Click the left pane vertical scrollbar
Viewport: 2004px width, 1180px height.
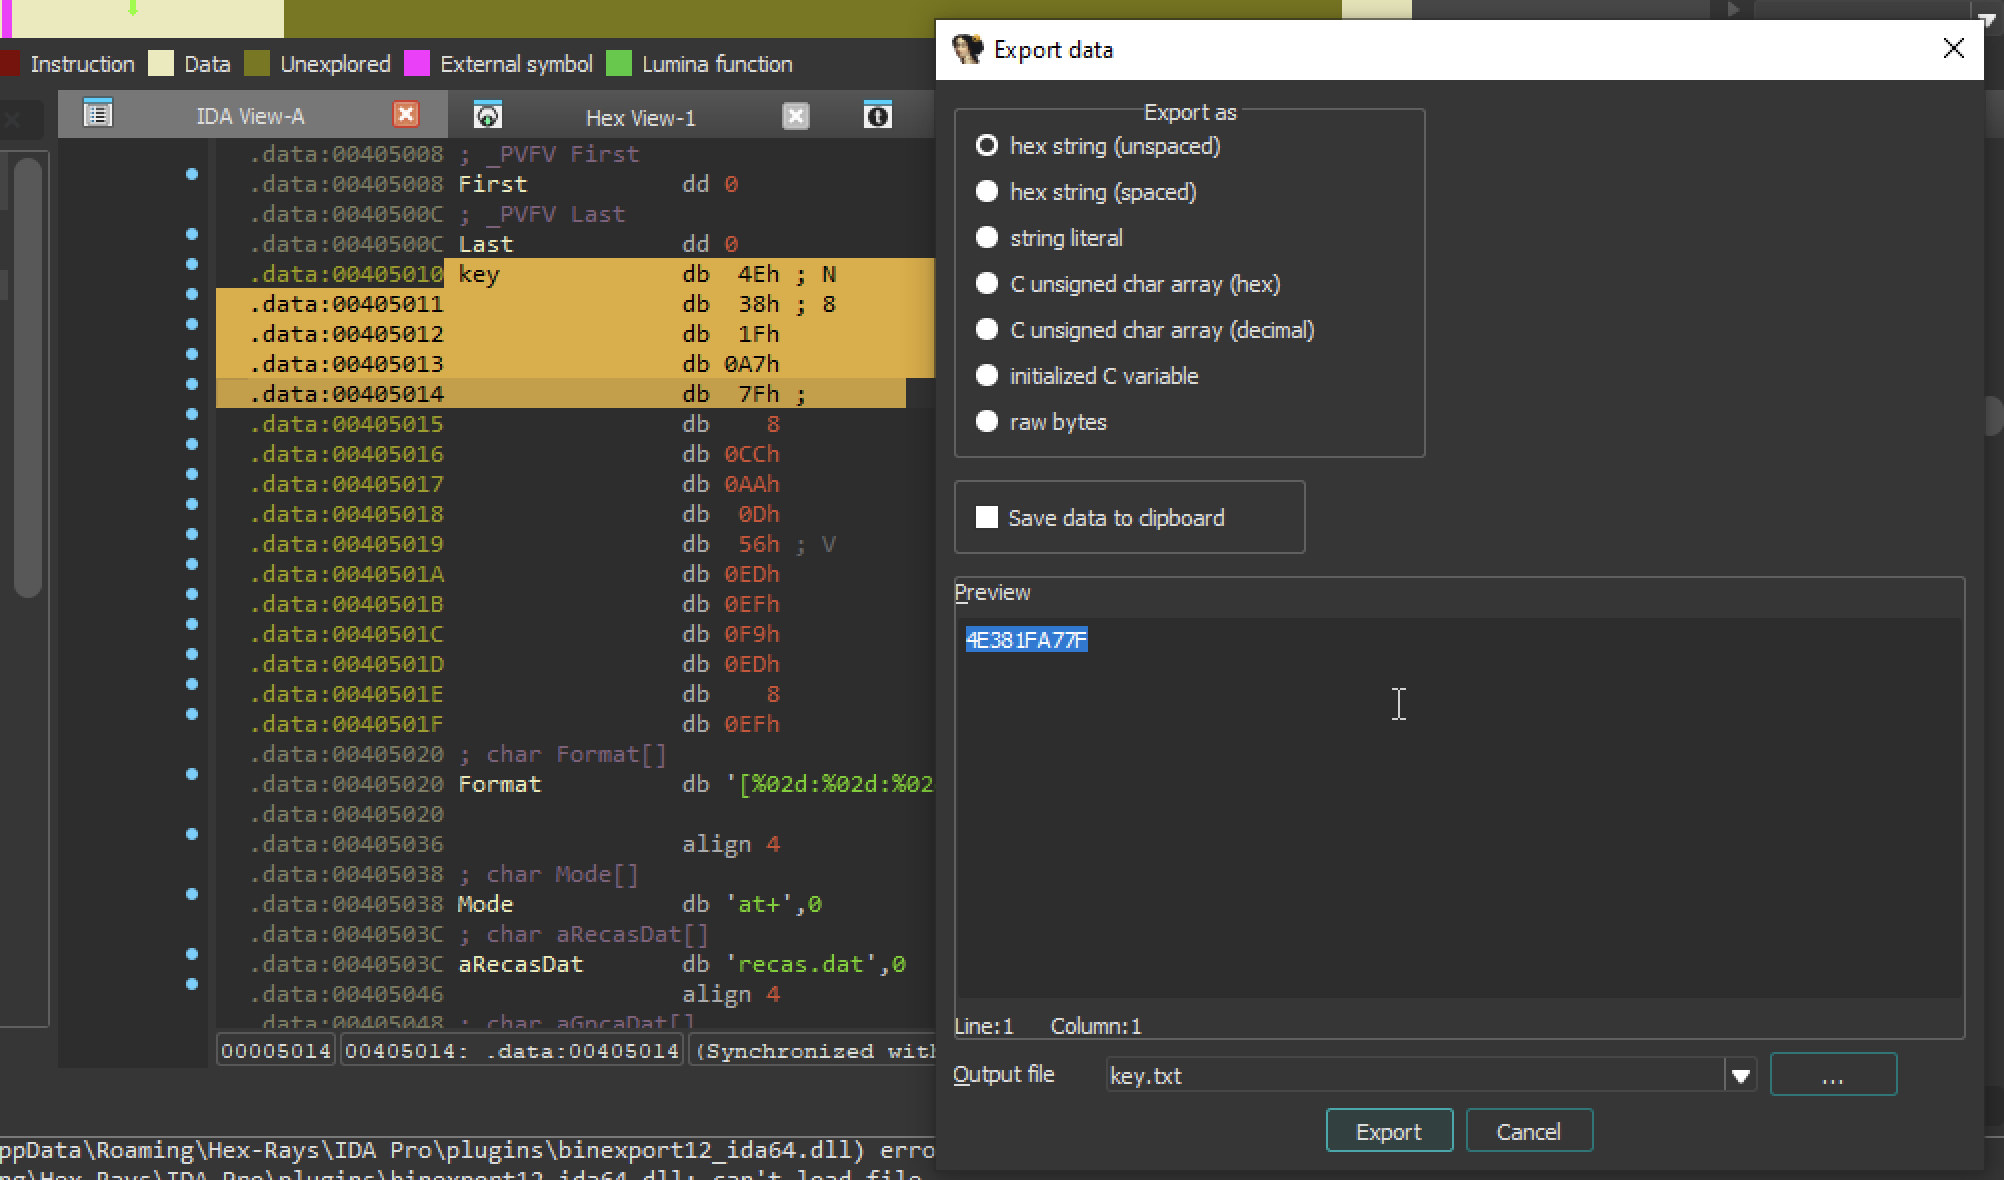pos(28,378)
